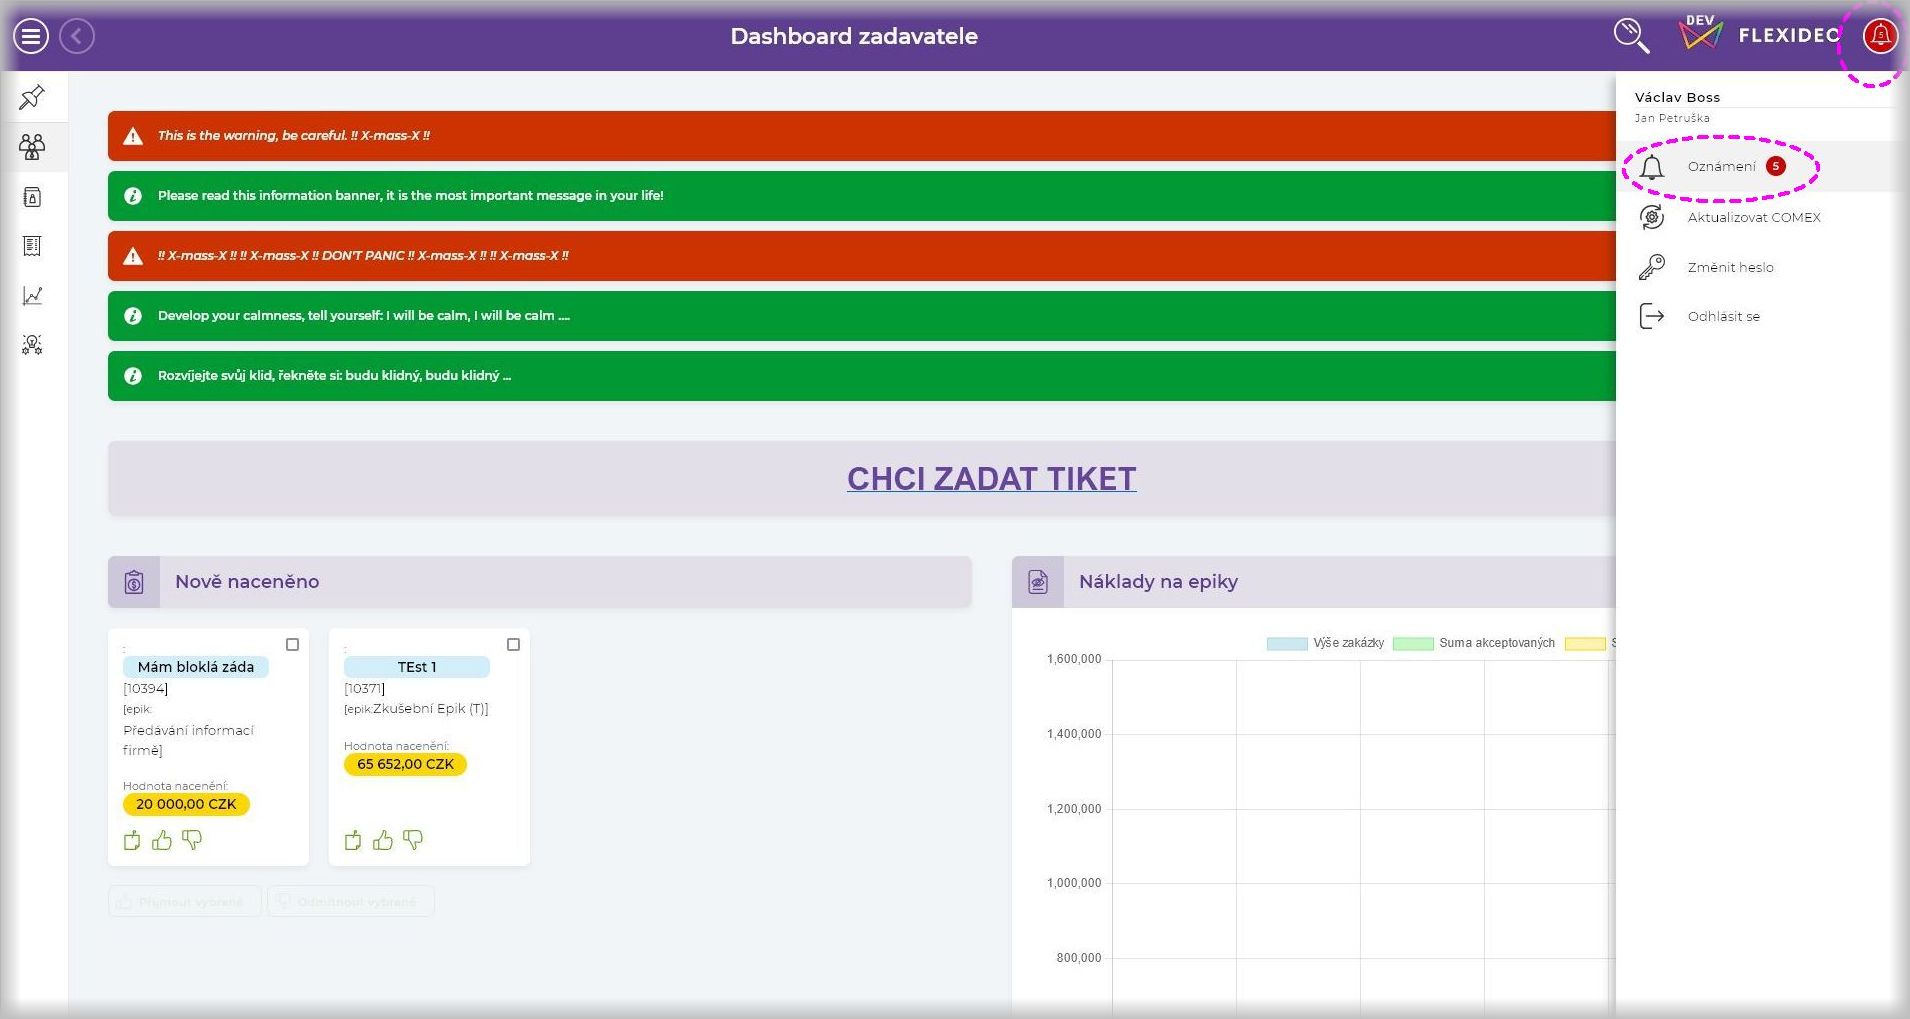Toggle Suma akceptovaných legend swatch
The width and height of the screenshot is (1910, 1019).
(x=1413, y=643)
